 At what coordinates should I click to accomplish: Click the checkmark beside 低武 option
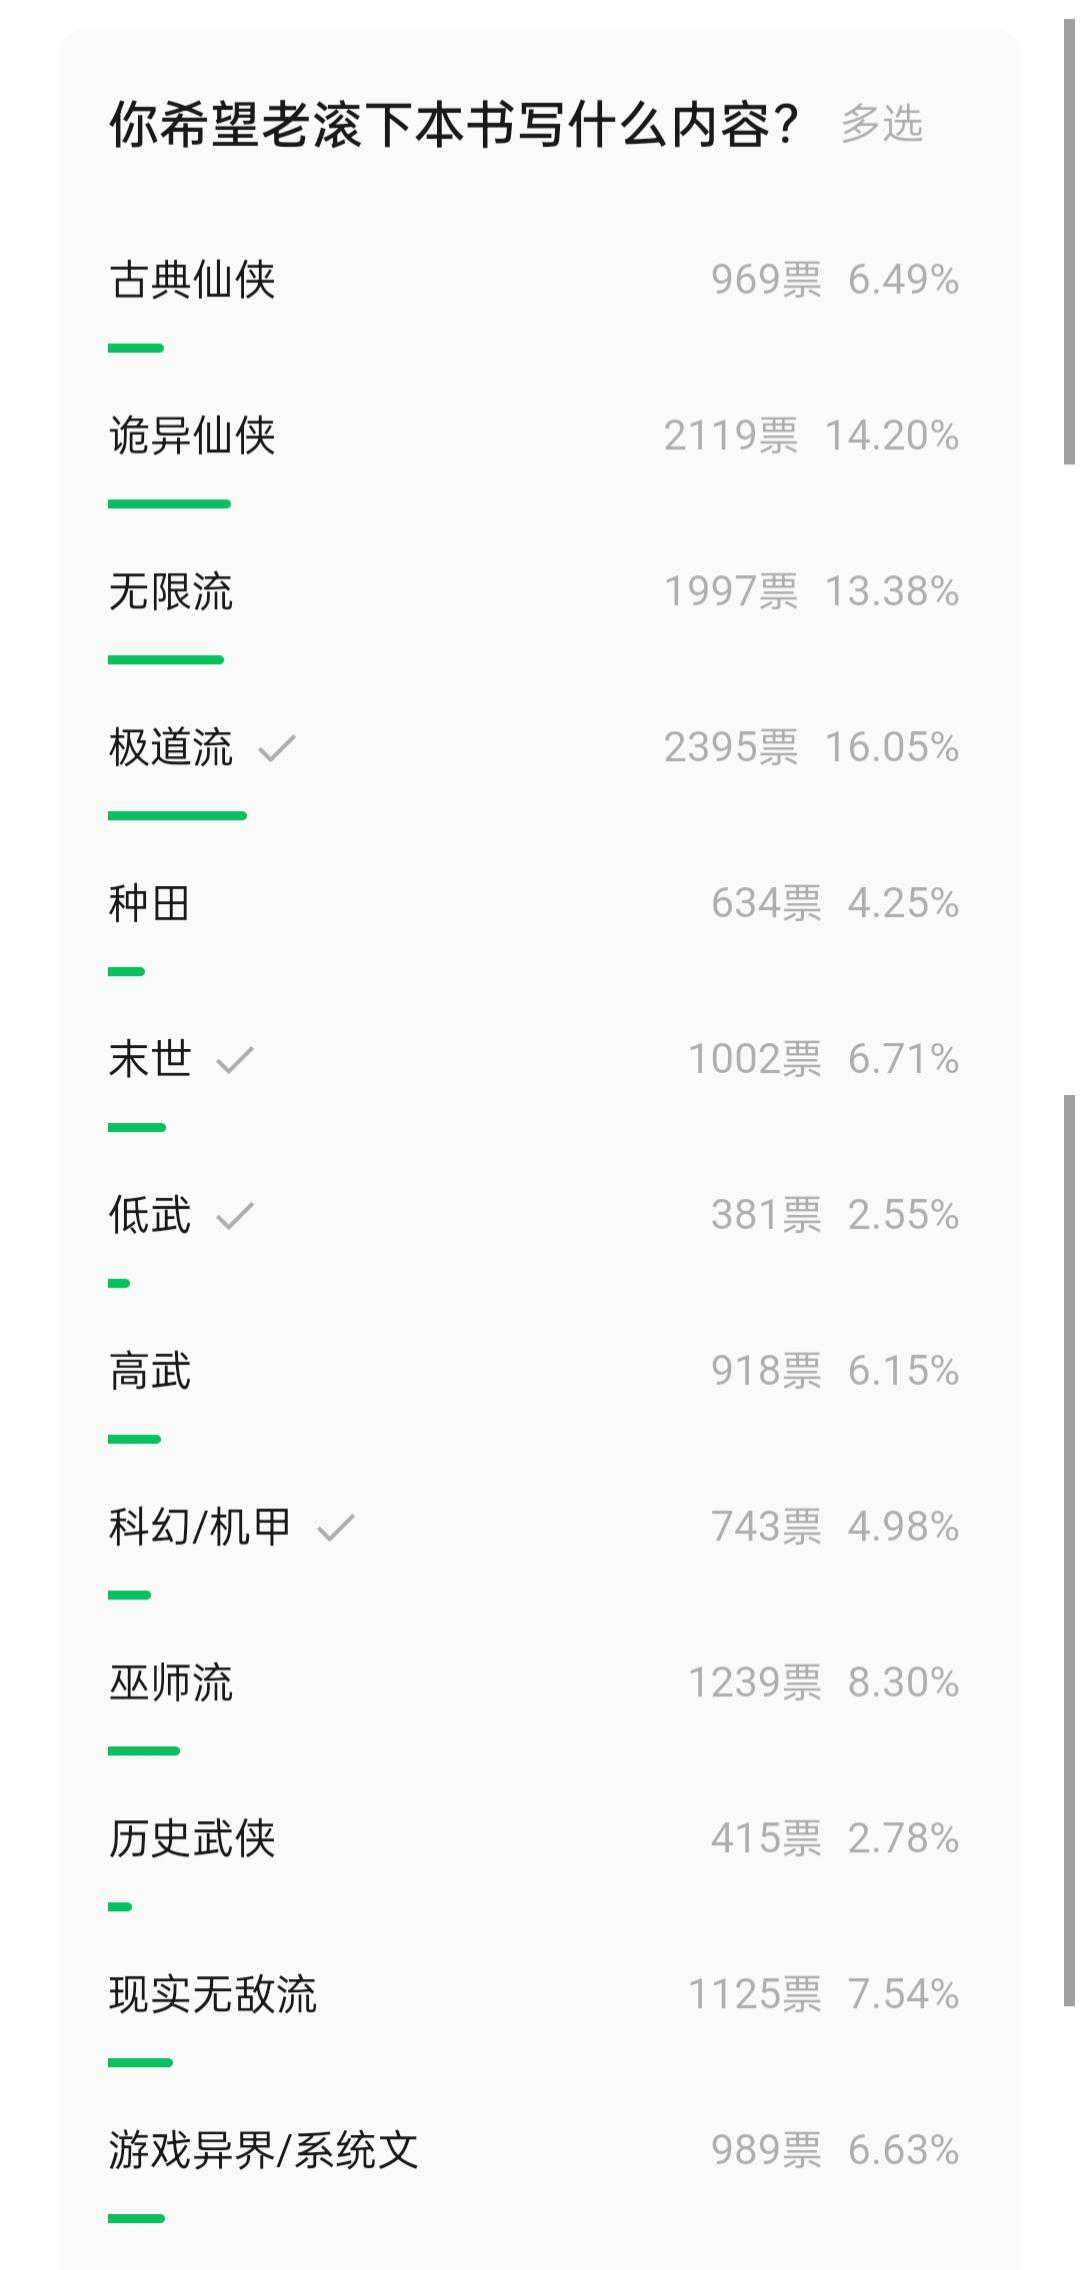pos(235,1216)
